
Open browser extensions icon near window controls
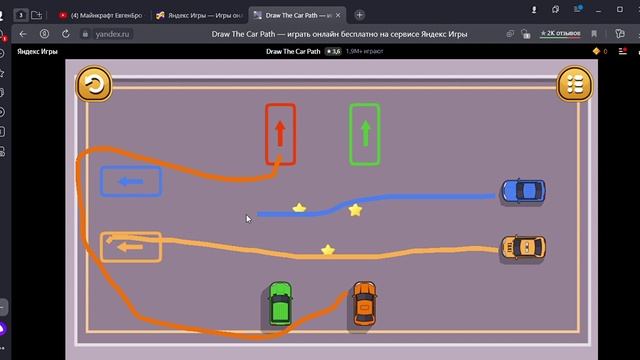point(555,10)
